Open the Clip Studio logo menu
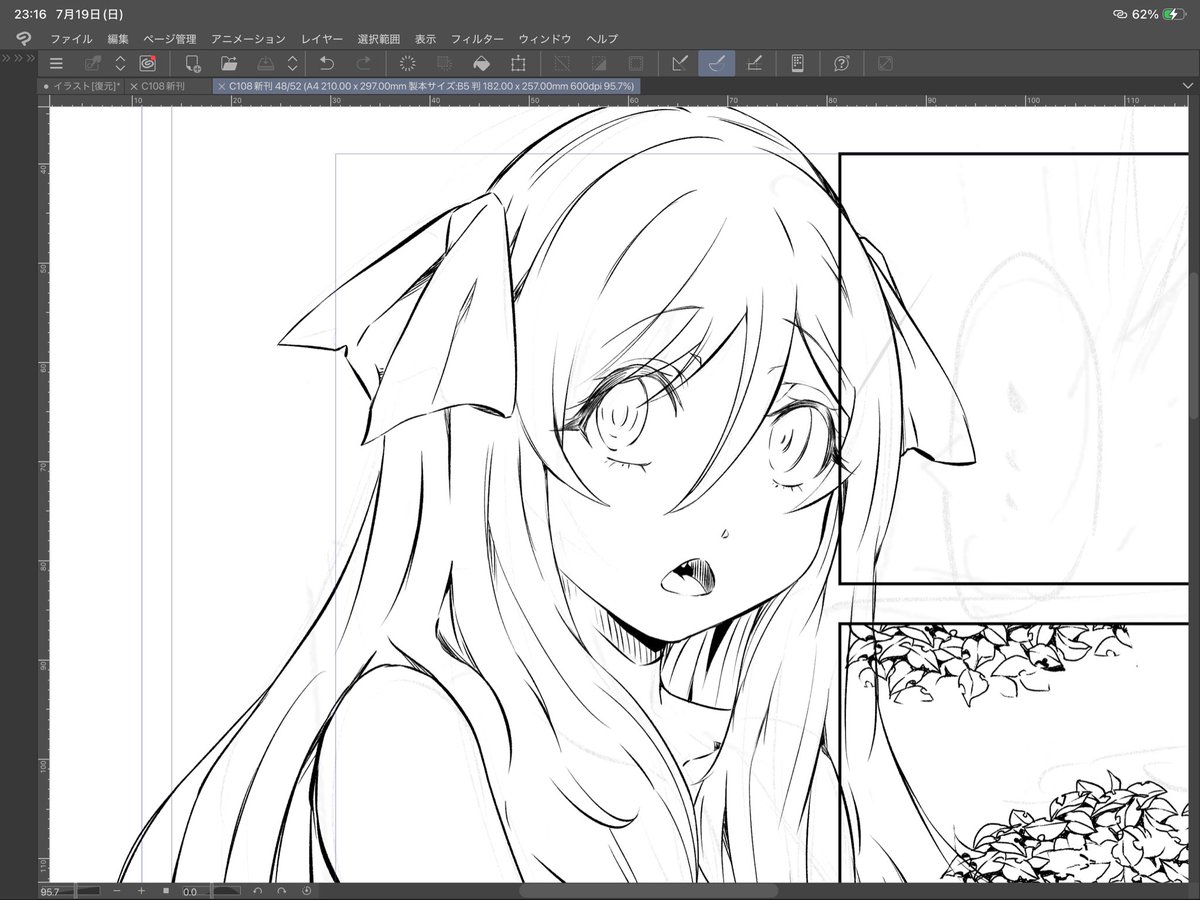 (24, 39)
